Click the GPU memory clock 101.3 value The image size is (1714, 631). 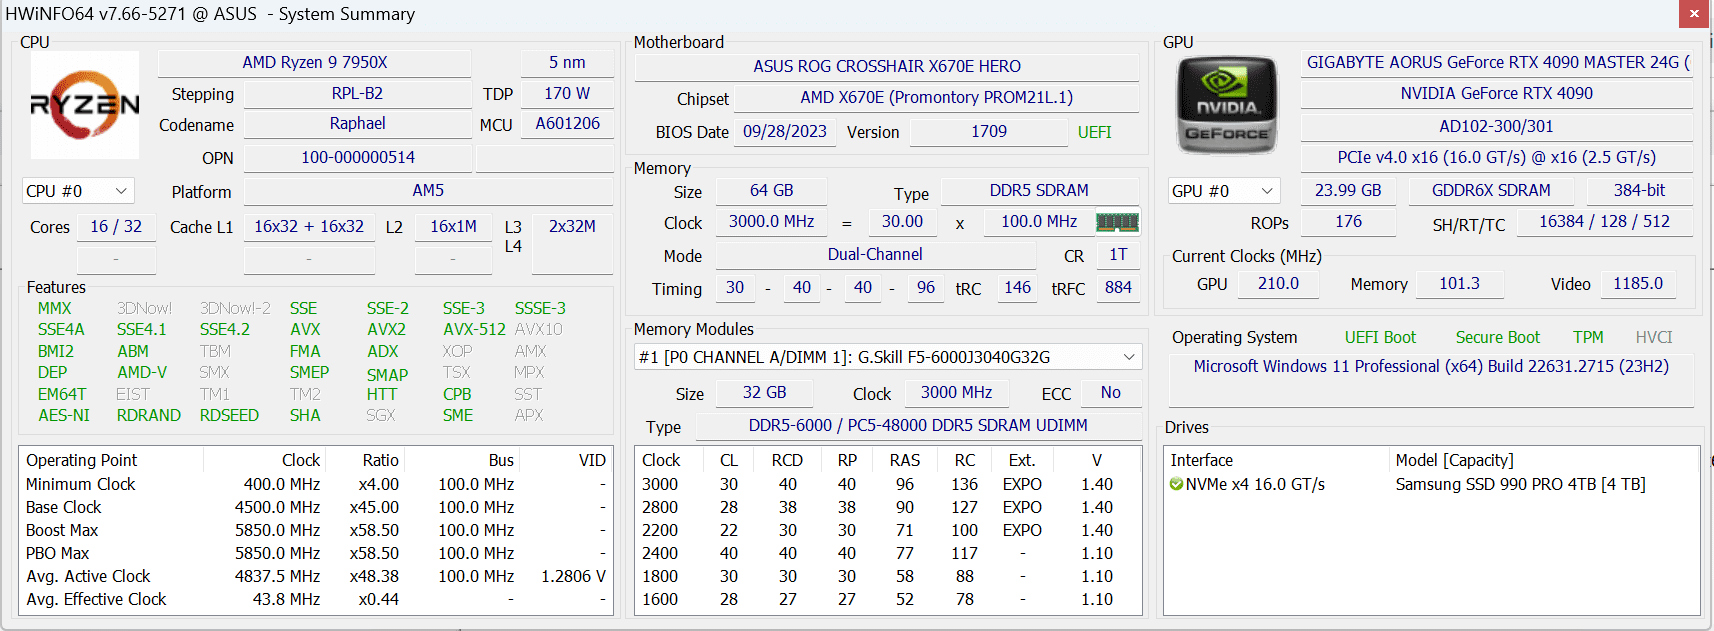coord(1459,283)
